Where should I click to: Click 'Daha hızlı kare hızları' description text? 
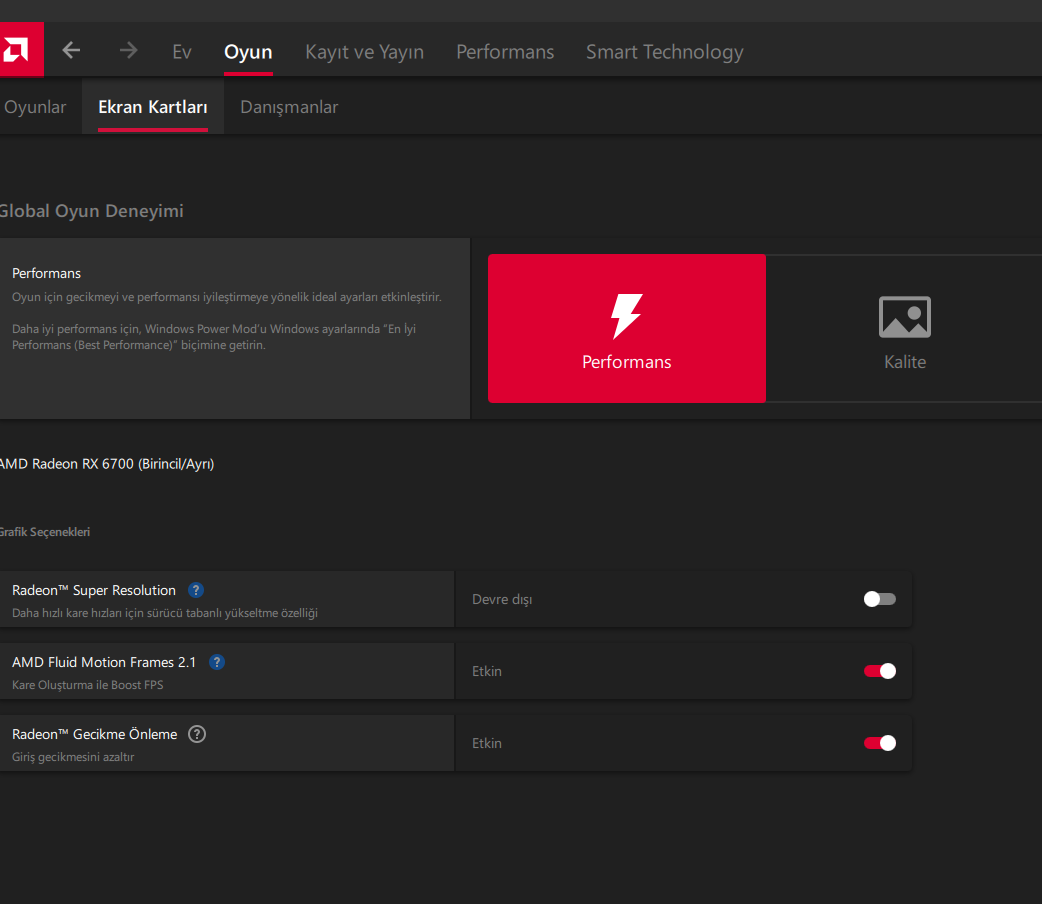click(165, 613)
